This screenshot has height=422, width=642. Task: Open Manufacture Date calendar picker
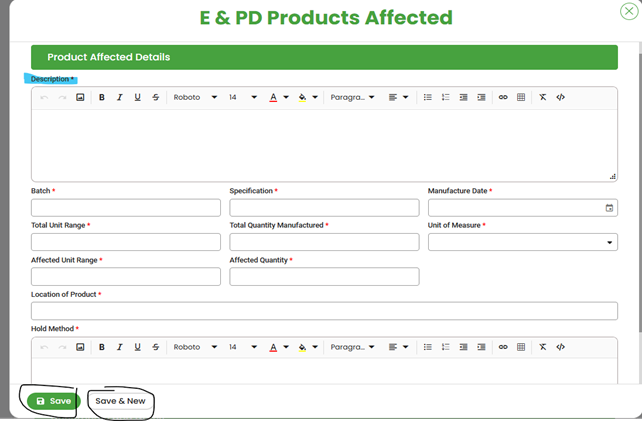tap(609, 208)
